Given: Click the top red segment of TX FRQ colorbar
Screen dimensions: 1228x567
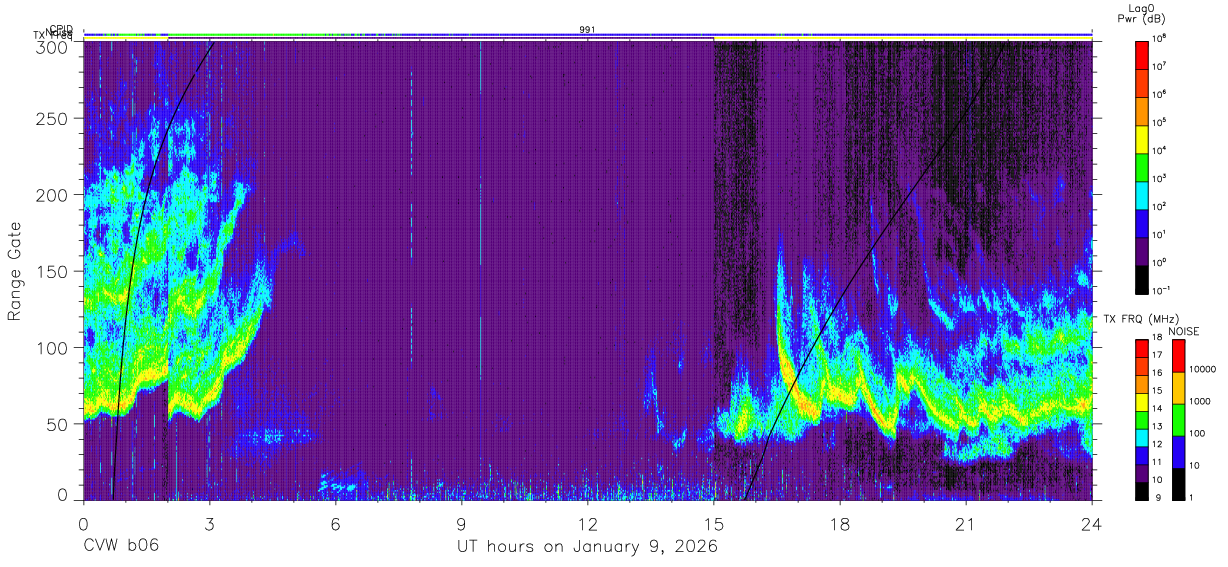Looking at the screenshot, I should pos(1142,348).
